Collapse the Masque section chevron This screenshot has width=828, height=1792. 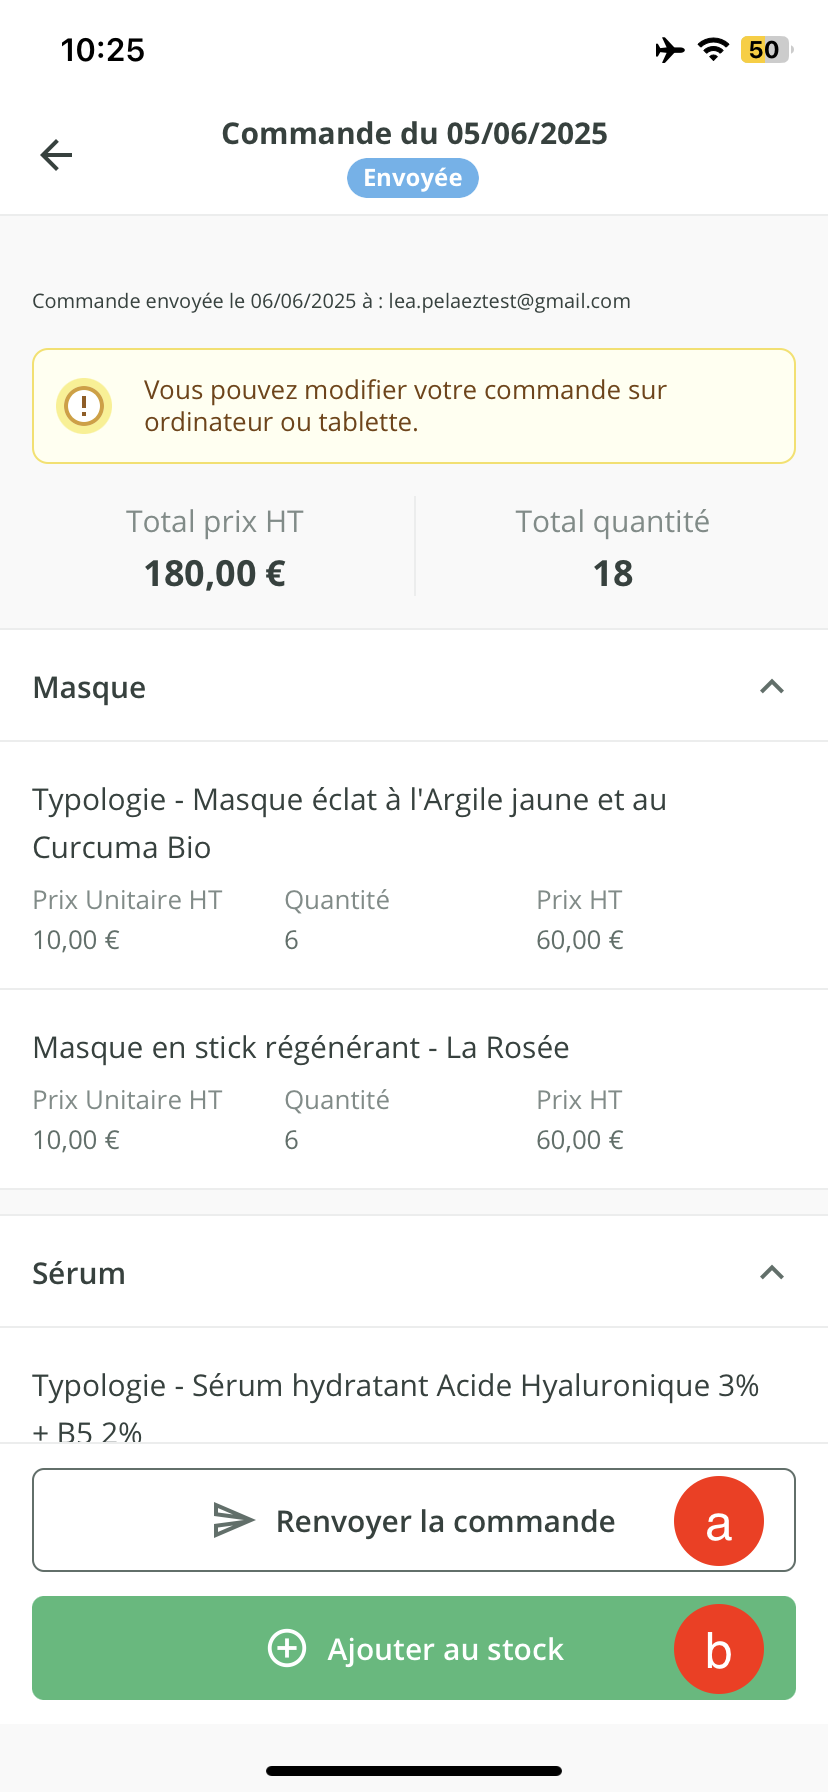point(771,687)
